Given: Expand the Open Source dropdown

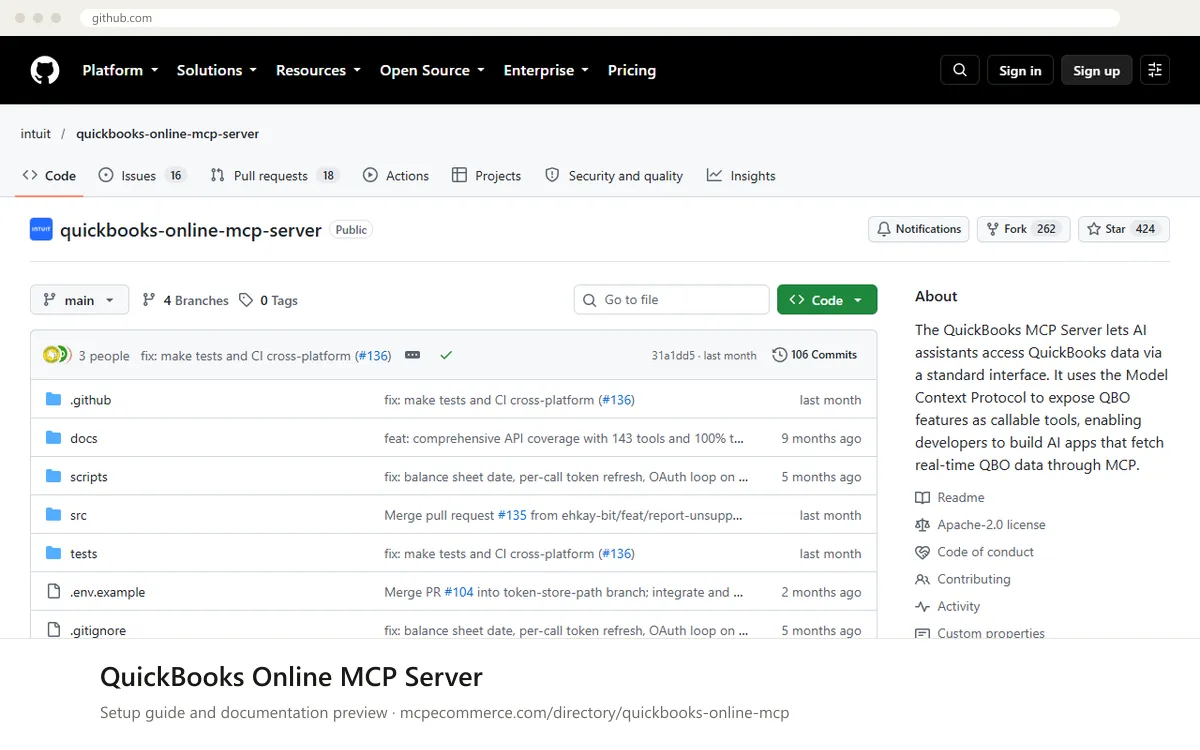Looking at the screenshot, I should click(432, 70).
